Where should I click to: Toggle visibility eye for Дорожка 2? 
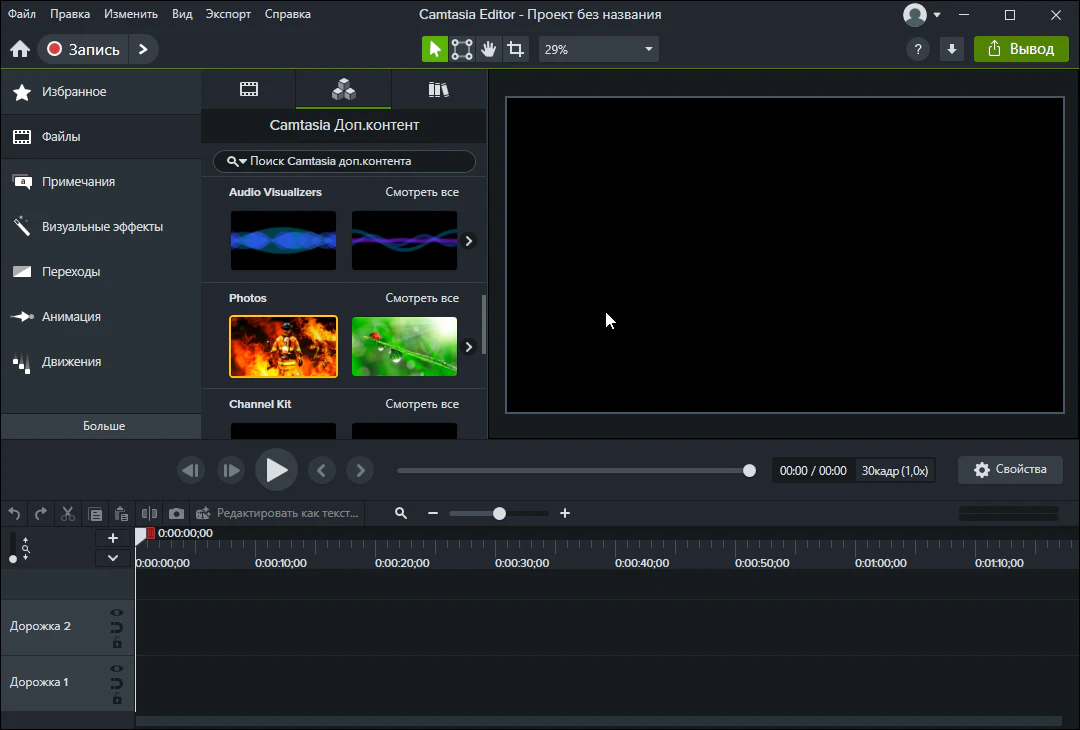coord(117,612)
